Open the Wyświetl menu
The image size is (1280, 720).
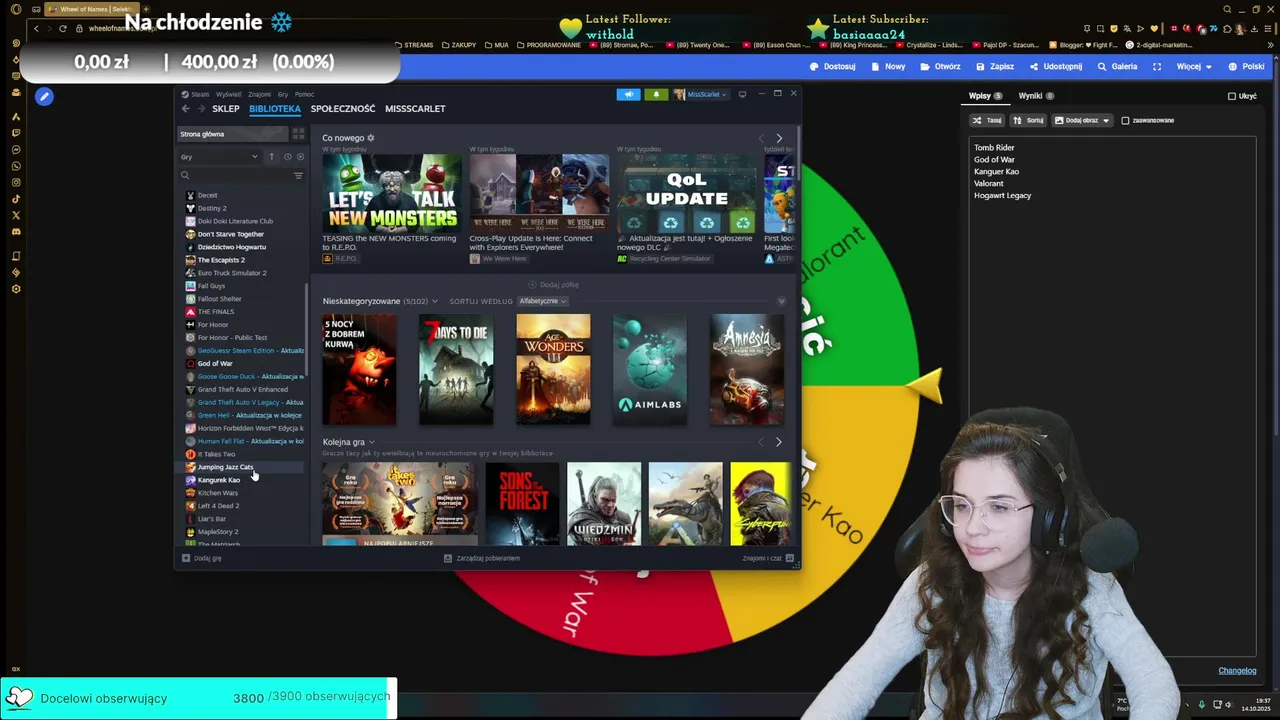(x=229, y=94)
